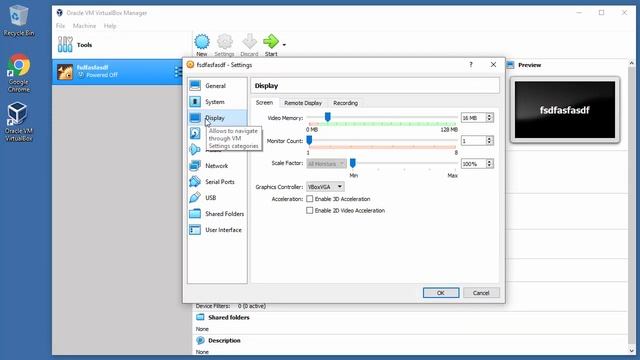Click the Monitor Count spinner arrows

[489, 141]
